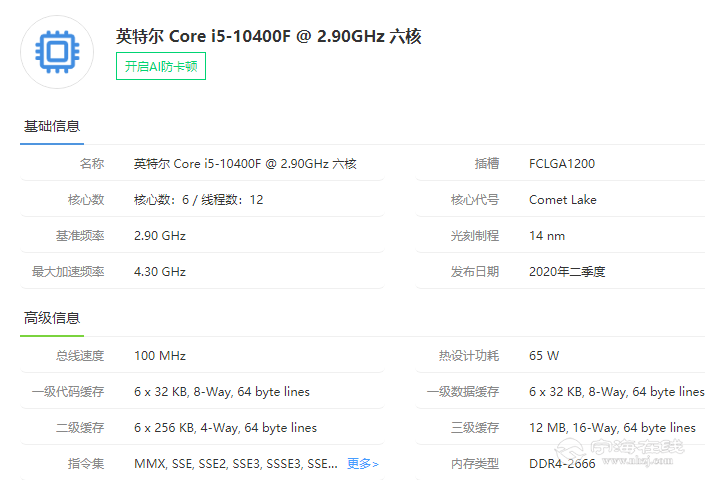Select the L2 cache value 6 x 256 KB
705x480 pixels.
pyautogui.click(x=225, y=428)
